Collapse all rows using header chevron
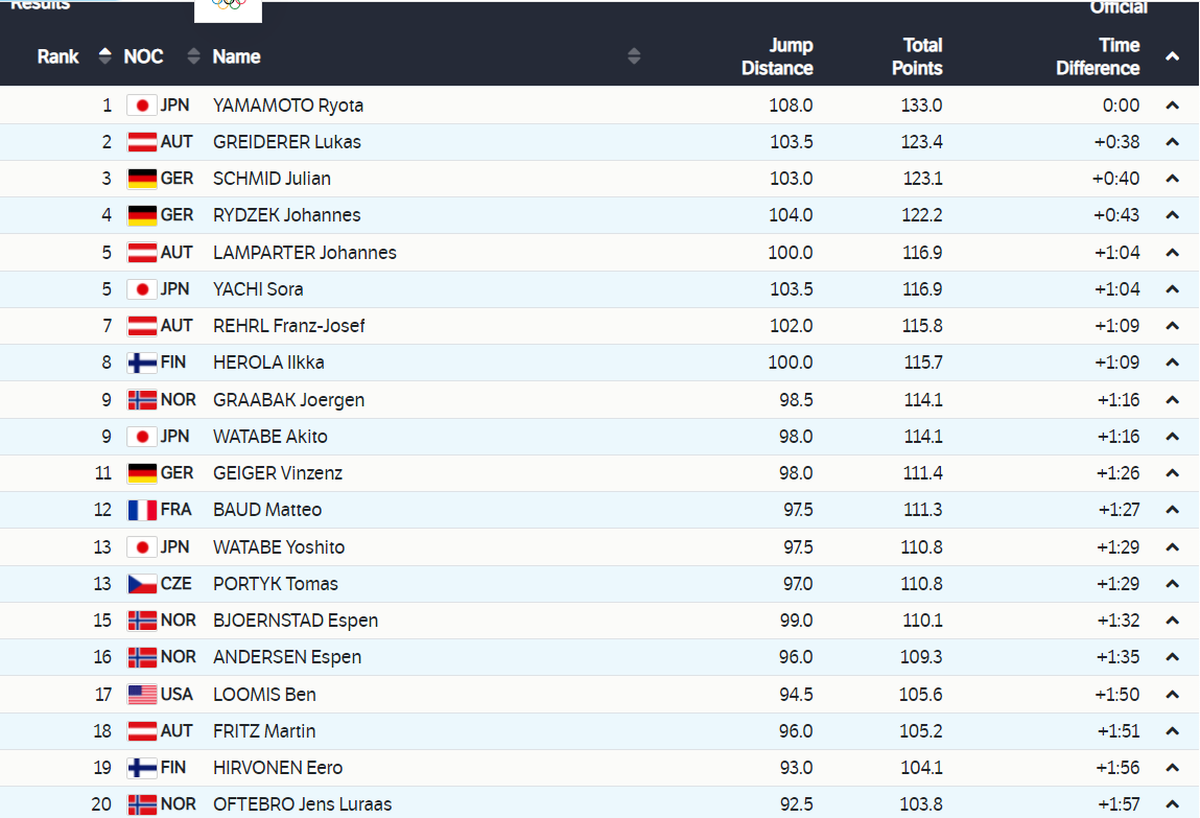The height and width of the screenshot is (818, 1200). (x=1172, y=57)
